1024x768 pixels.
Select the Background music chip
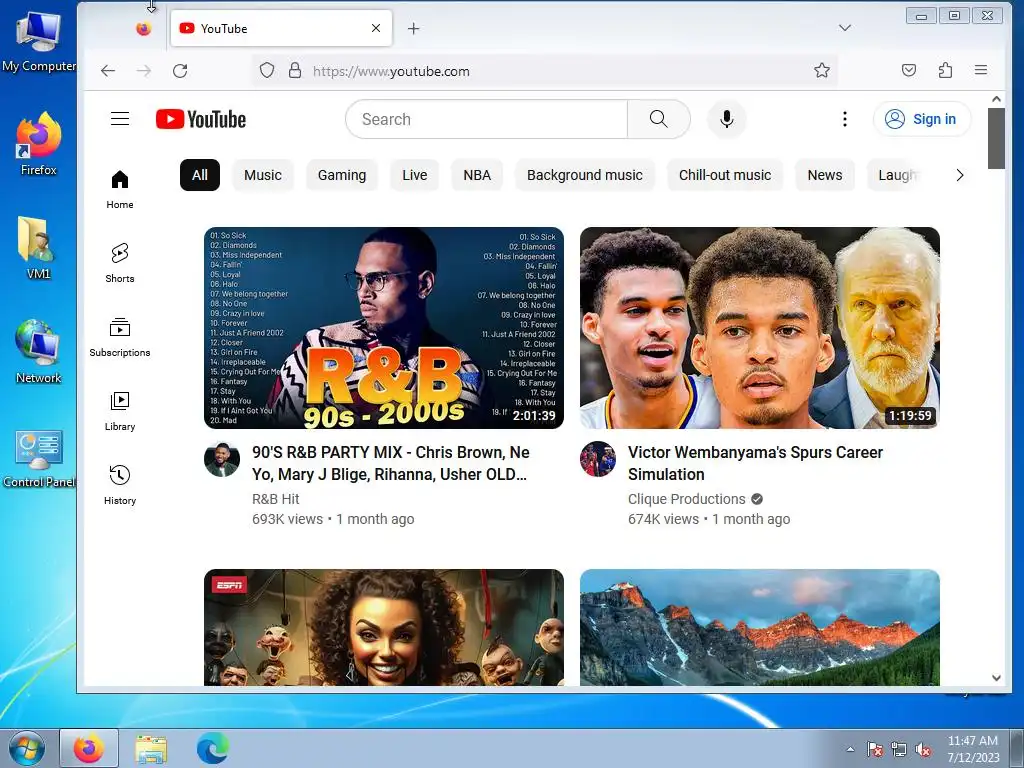584,175
